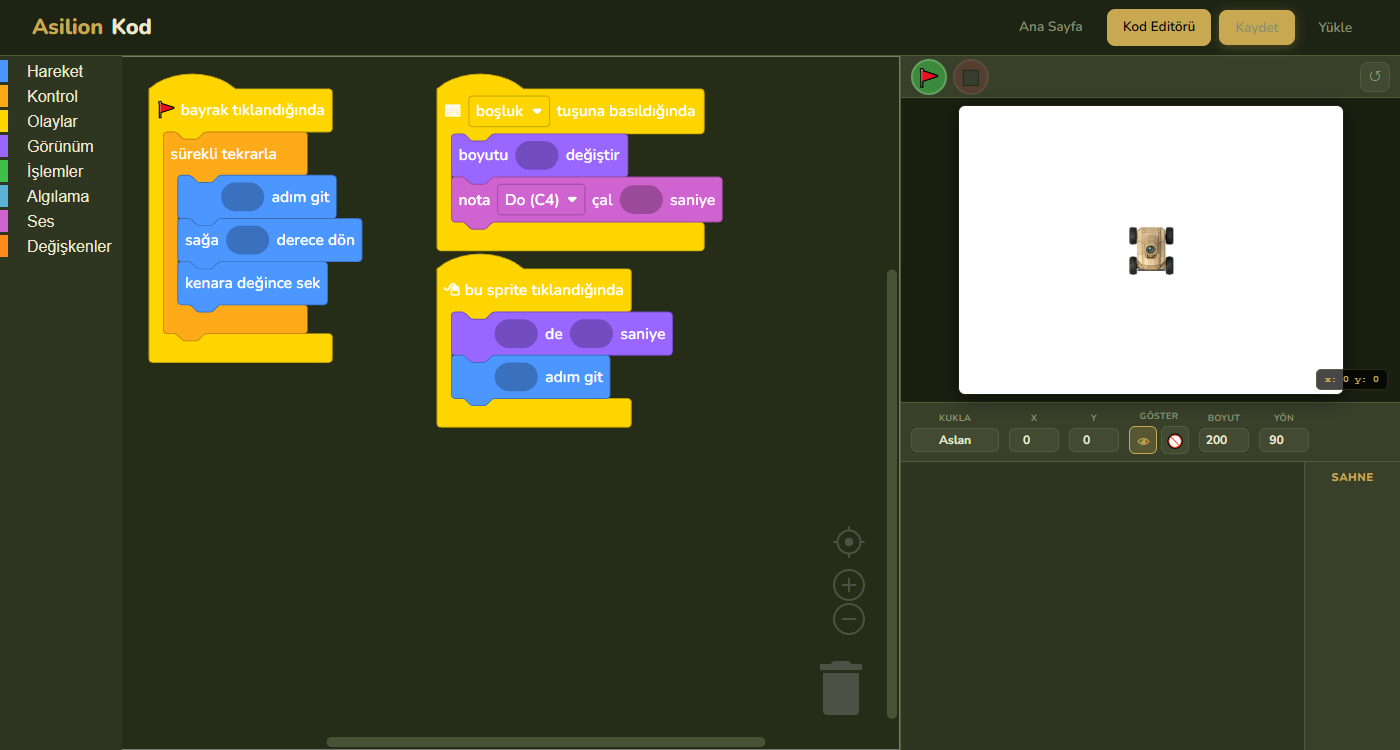Click the horizontal workspace scrollbar
The width and height of the screenshot is (1400, 750).
tap(545, 742)
